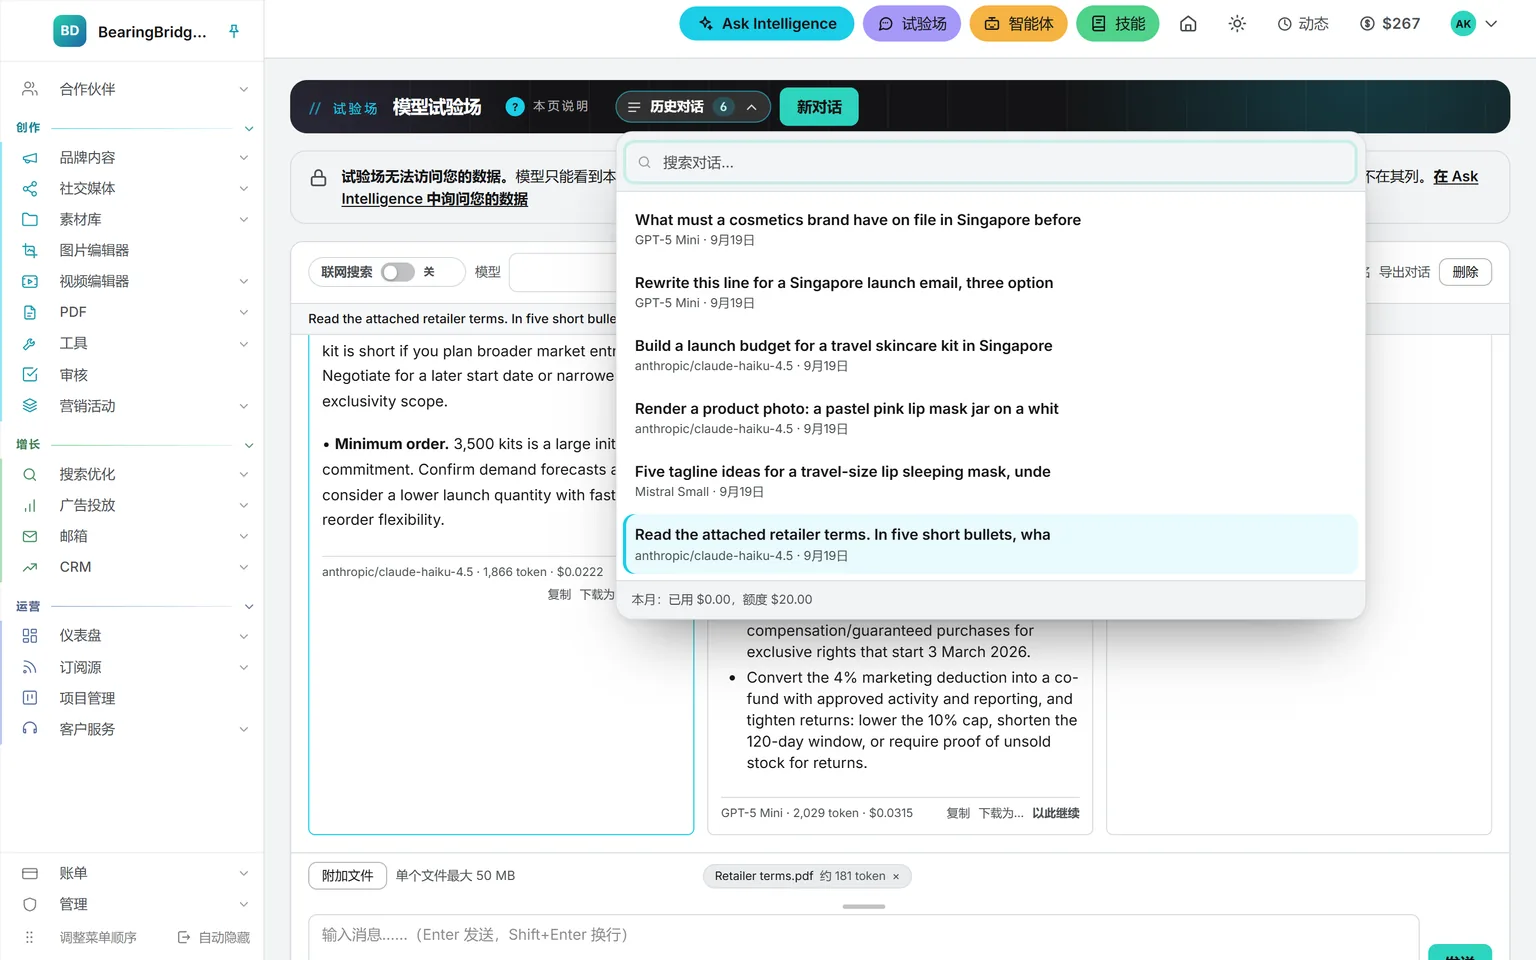Expand the 账单 submenu

243,874
